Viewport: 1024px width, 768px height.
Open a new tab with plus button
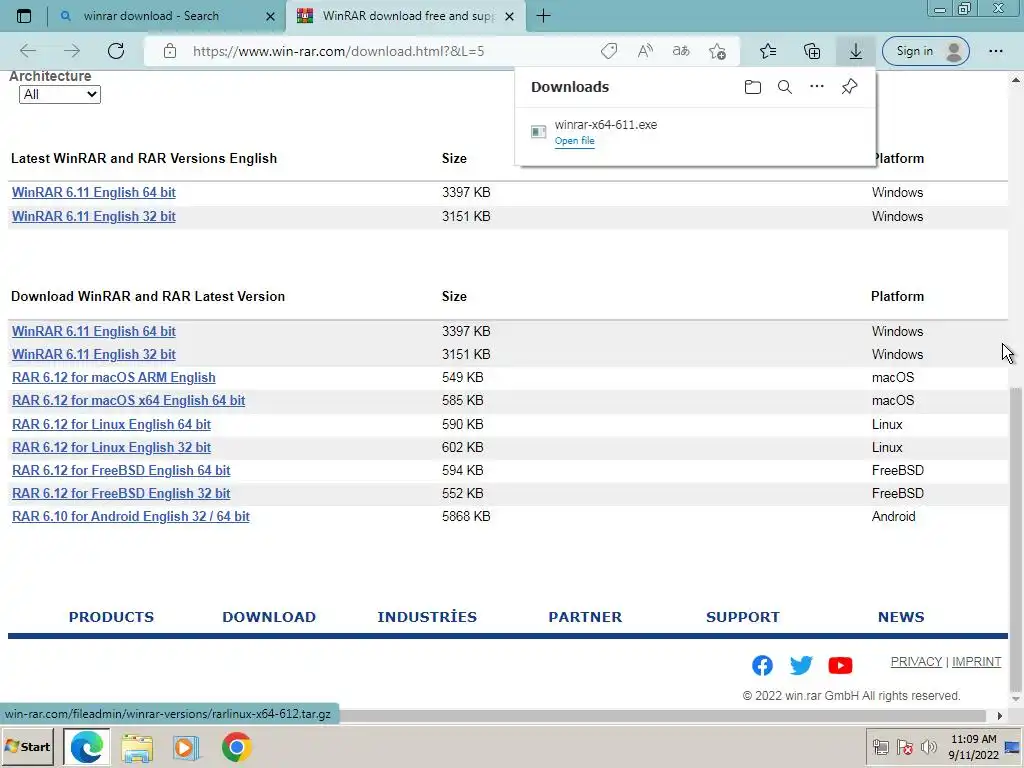click(543, 16)
